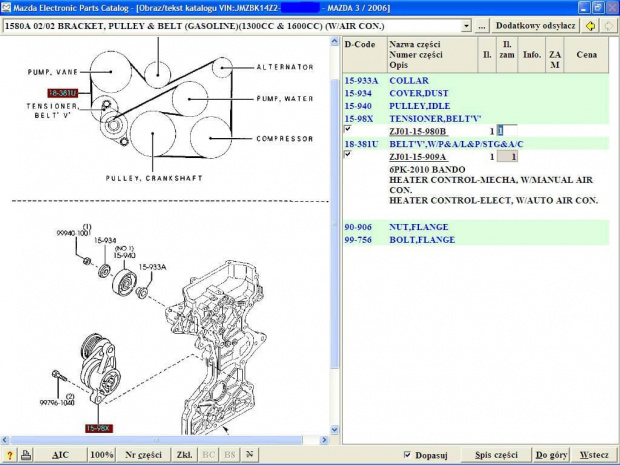Select part number ZJ01-15-909A
620x465 pixels.
click(x=418, y=157)
